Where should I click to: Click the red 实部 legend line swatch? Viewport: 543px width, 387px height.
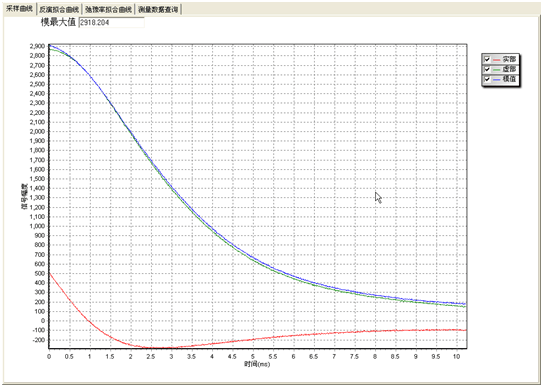click(x=496, y=60)
